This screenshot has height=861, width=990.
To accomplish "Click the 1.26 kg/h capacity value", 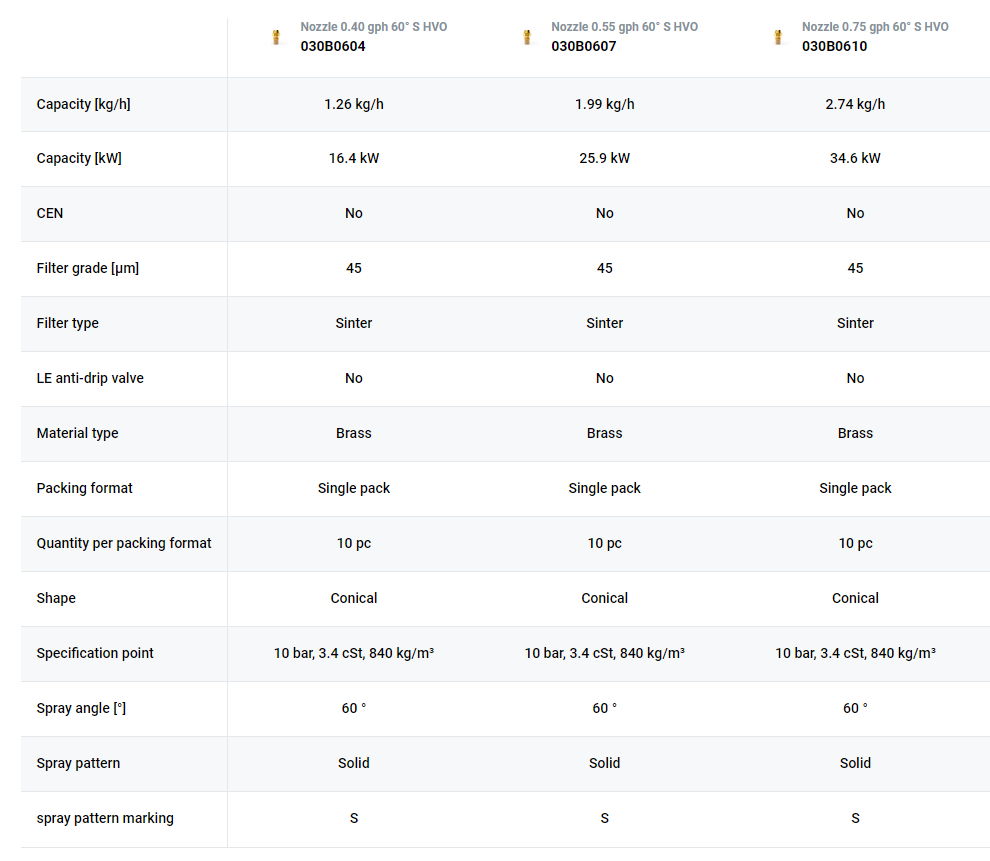I will [354, 104].
